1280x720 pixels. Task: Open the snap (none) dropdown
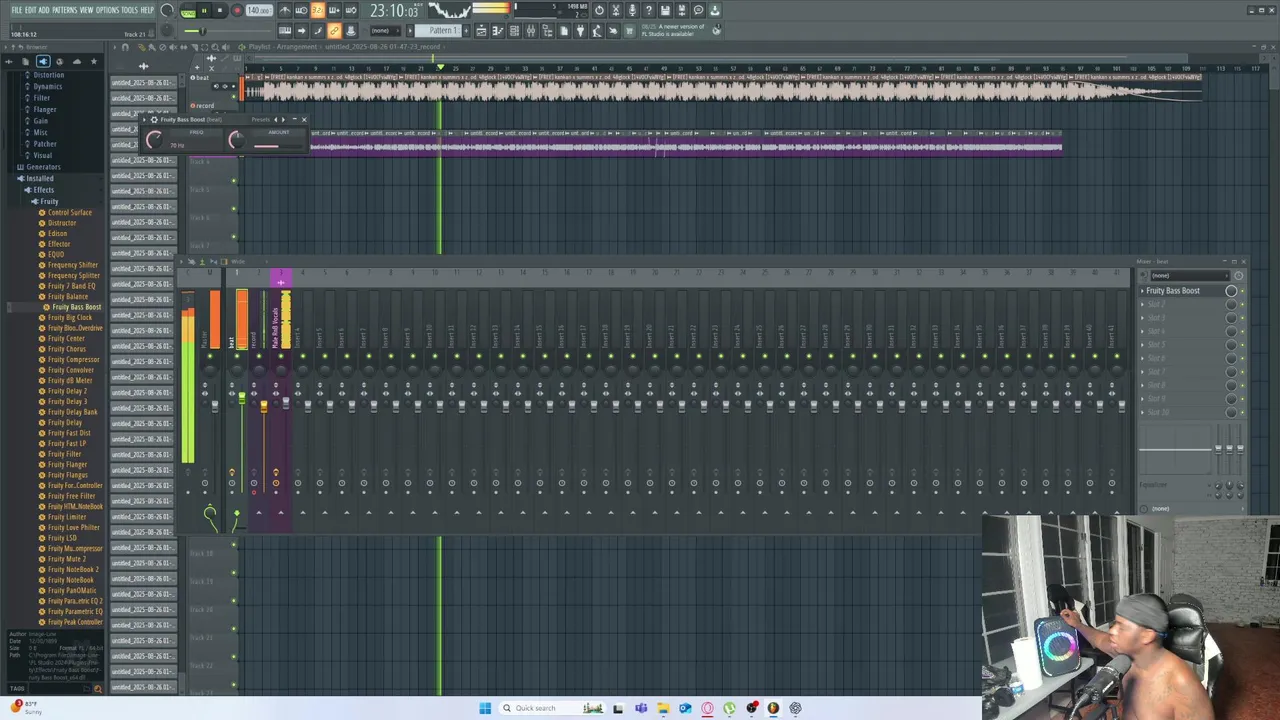coord(385,30)
